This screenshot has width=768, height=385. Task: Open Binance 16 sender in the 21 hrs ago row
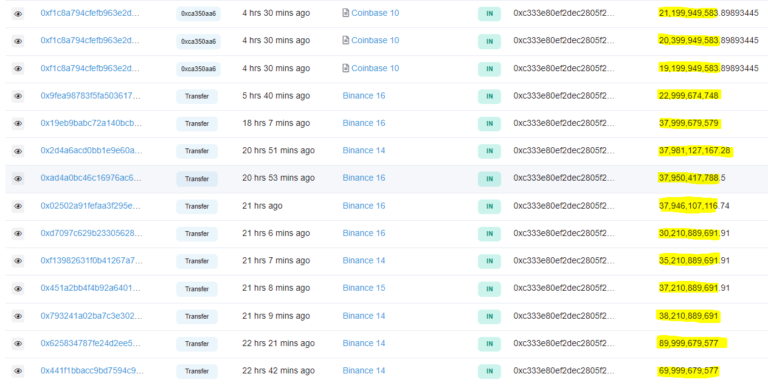(x=364, y=206)
